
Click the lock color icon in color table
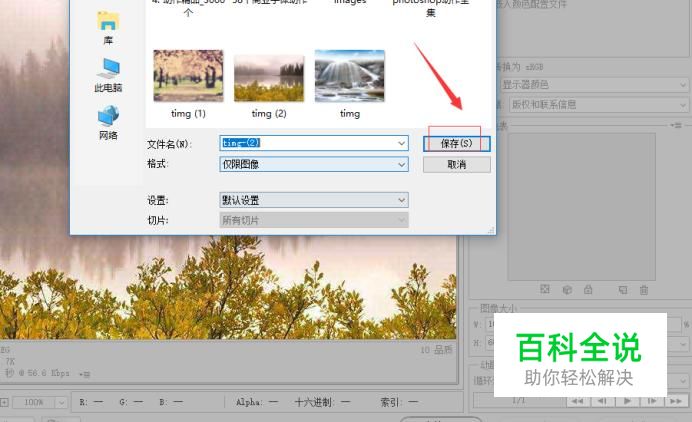(588, 290)
